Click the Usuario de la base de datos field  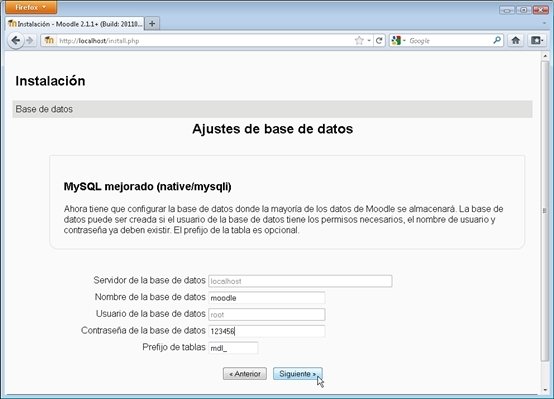click(x=267, y=315)
